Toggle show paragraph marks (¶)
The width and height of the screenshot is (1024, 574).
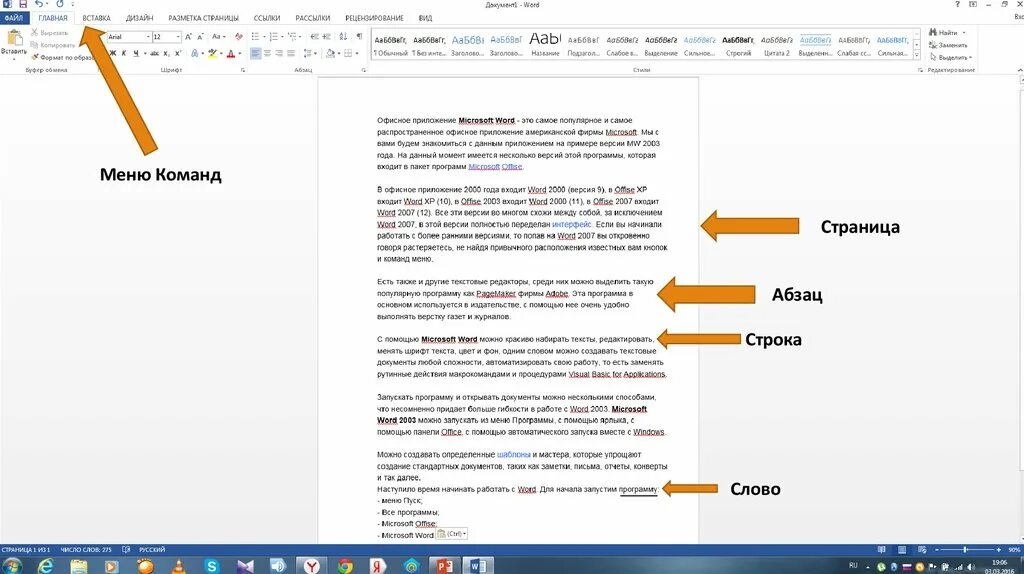click(359, 37)
